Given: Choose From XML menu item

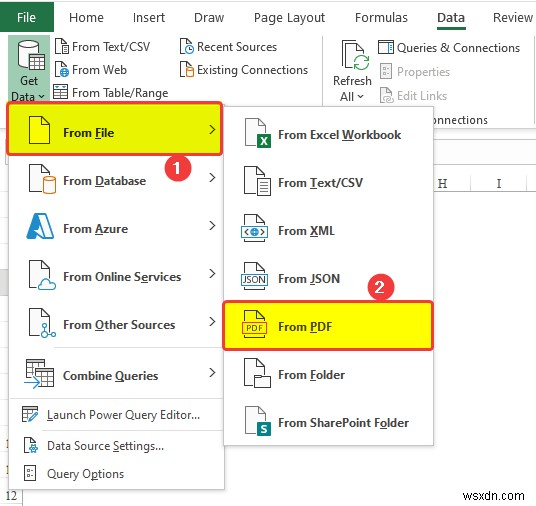Looking at the screenshot, I should pos(329,229).
